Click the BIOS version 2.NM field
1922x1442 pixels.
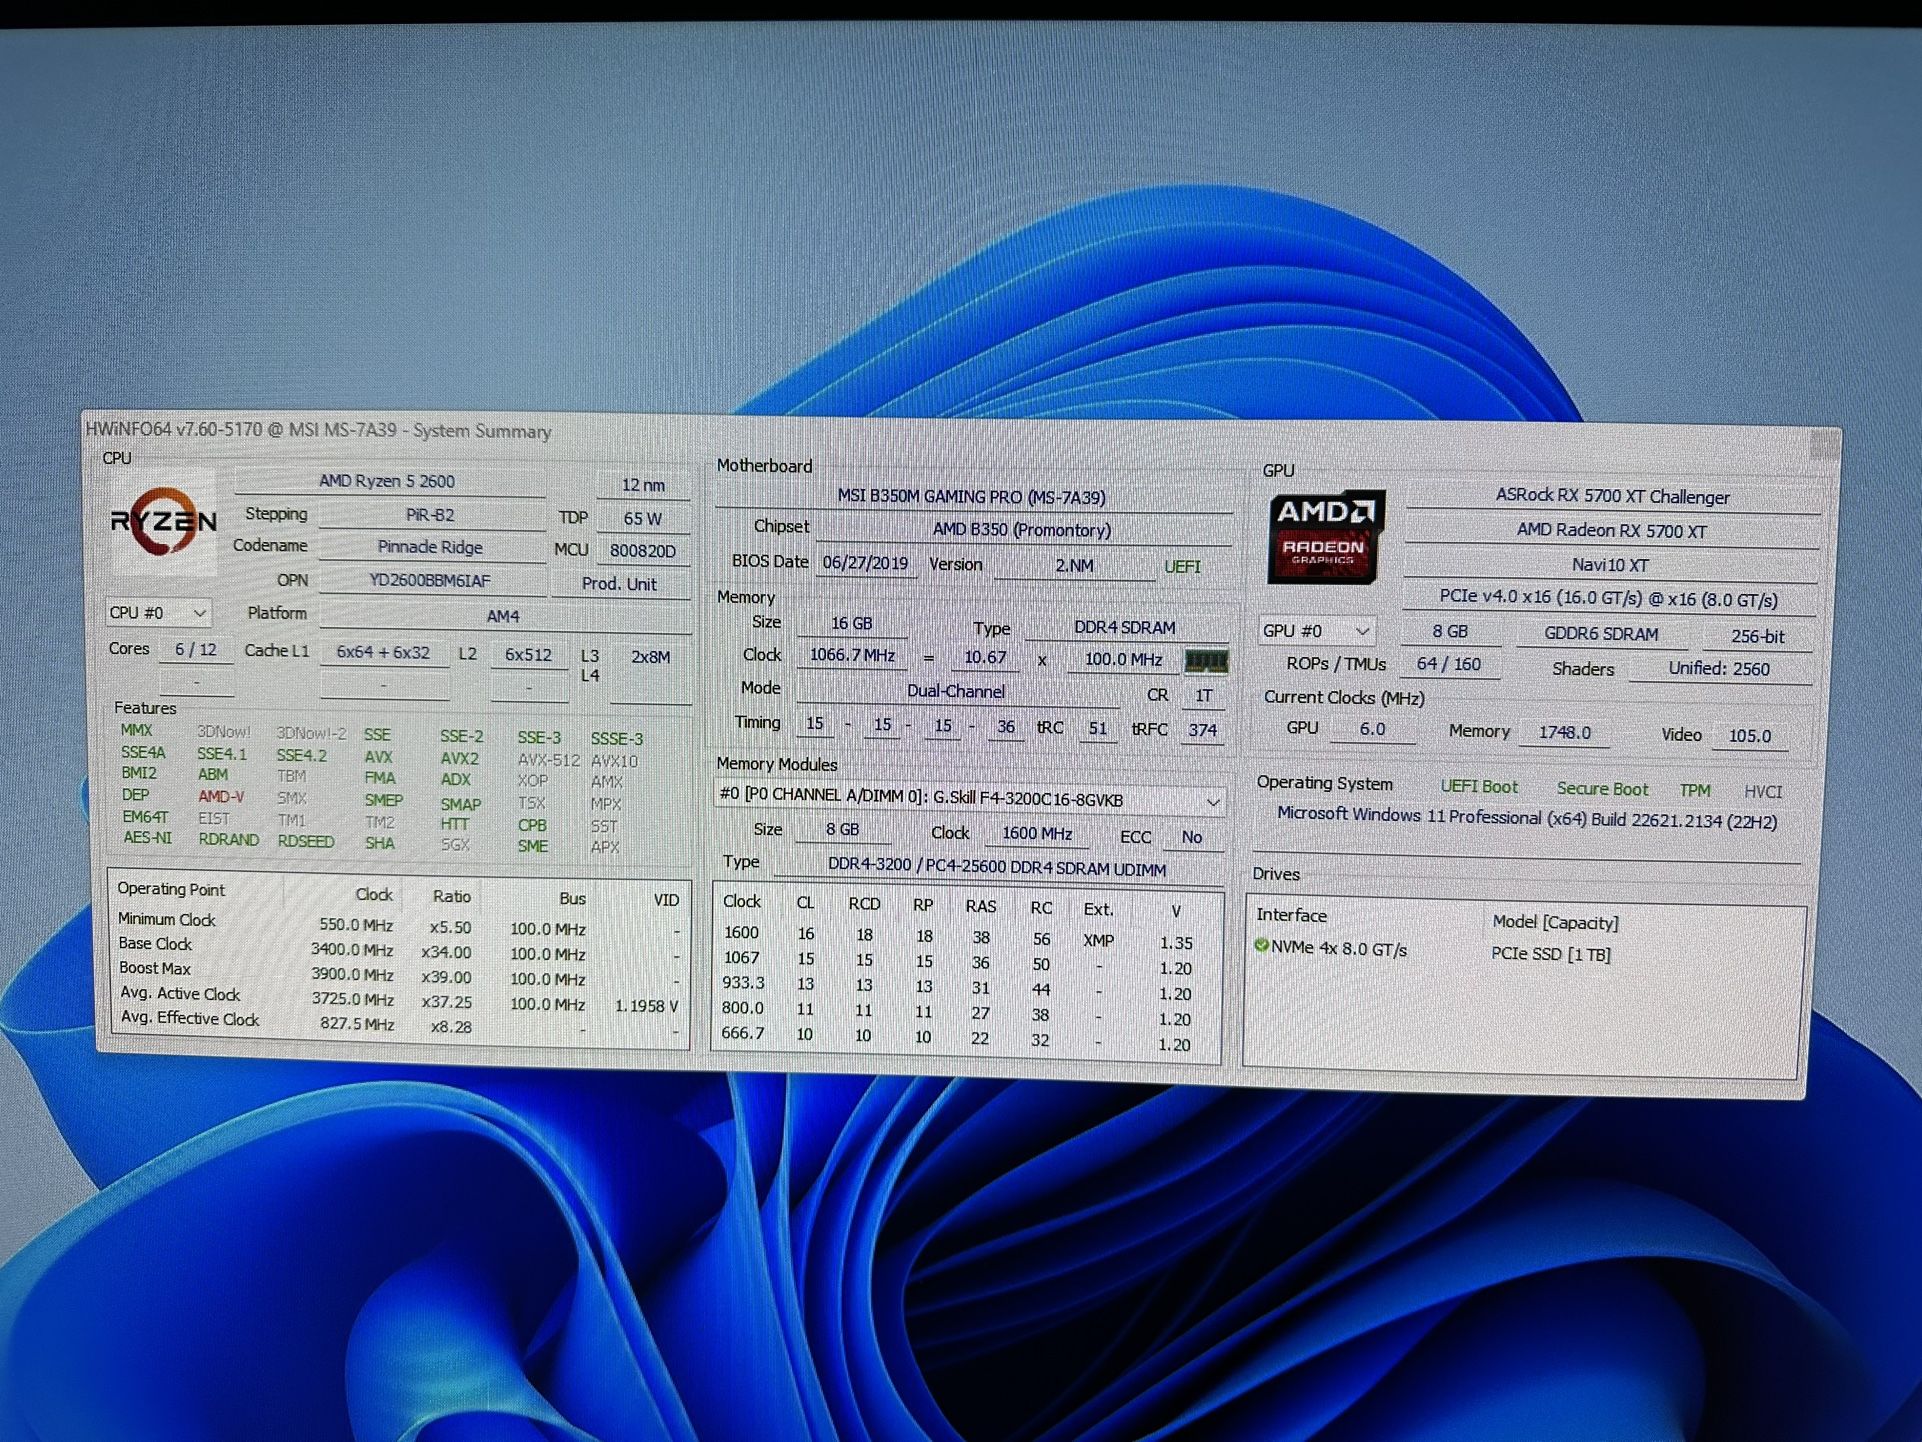coord(1075,566)
